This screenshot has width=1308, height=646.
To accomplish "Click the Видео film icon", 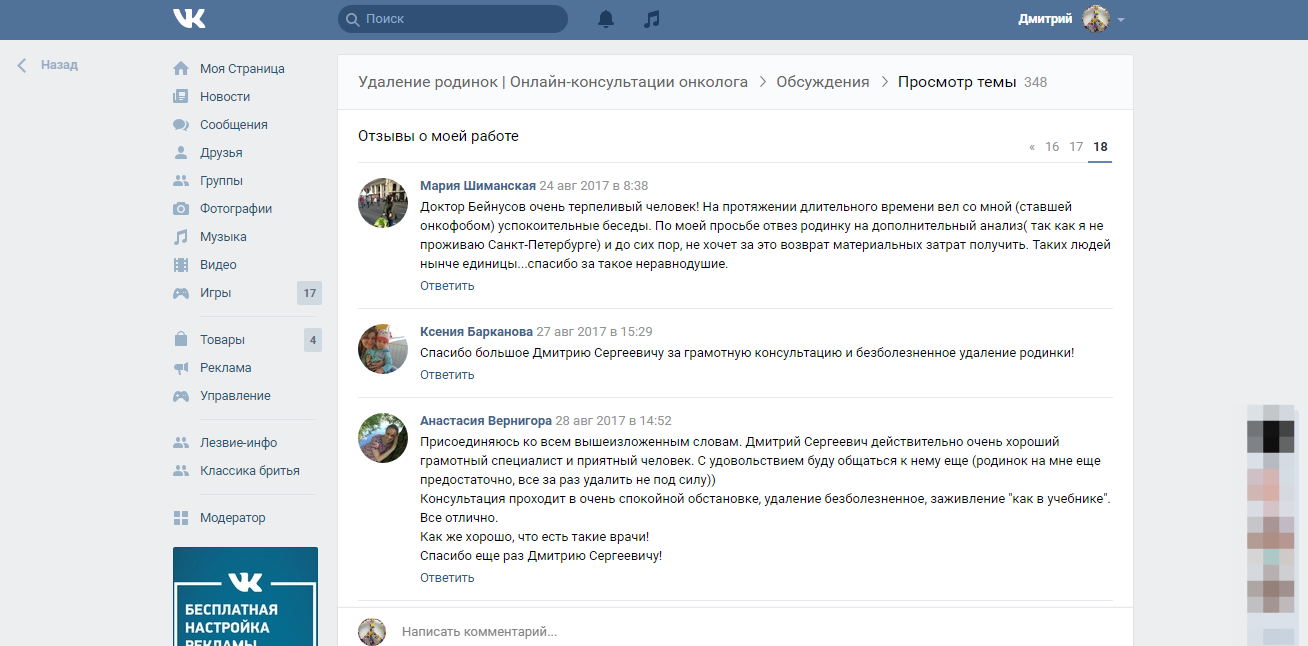I will pyautogui.click(x=181, y=265).
